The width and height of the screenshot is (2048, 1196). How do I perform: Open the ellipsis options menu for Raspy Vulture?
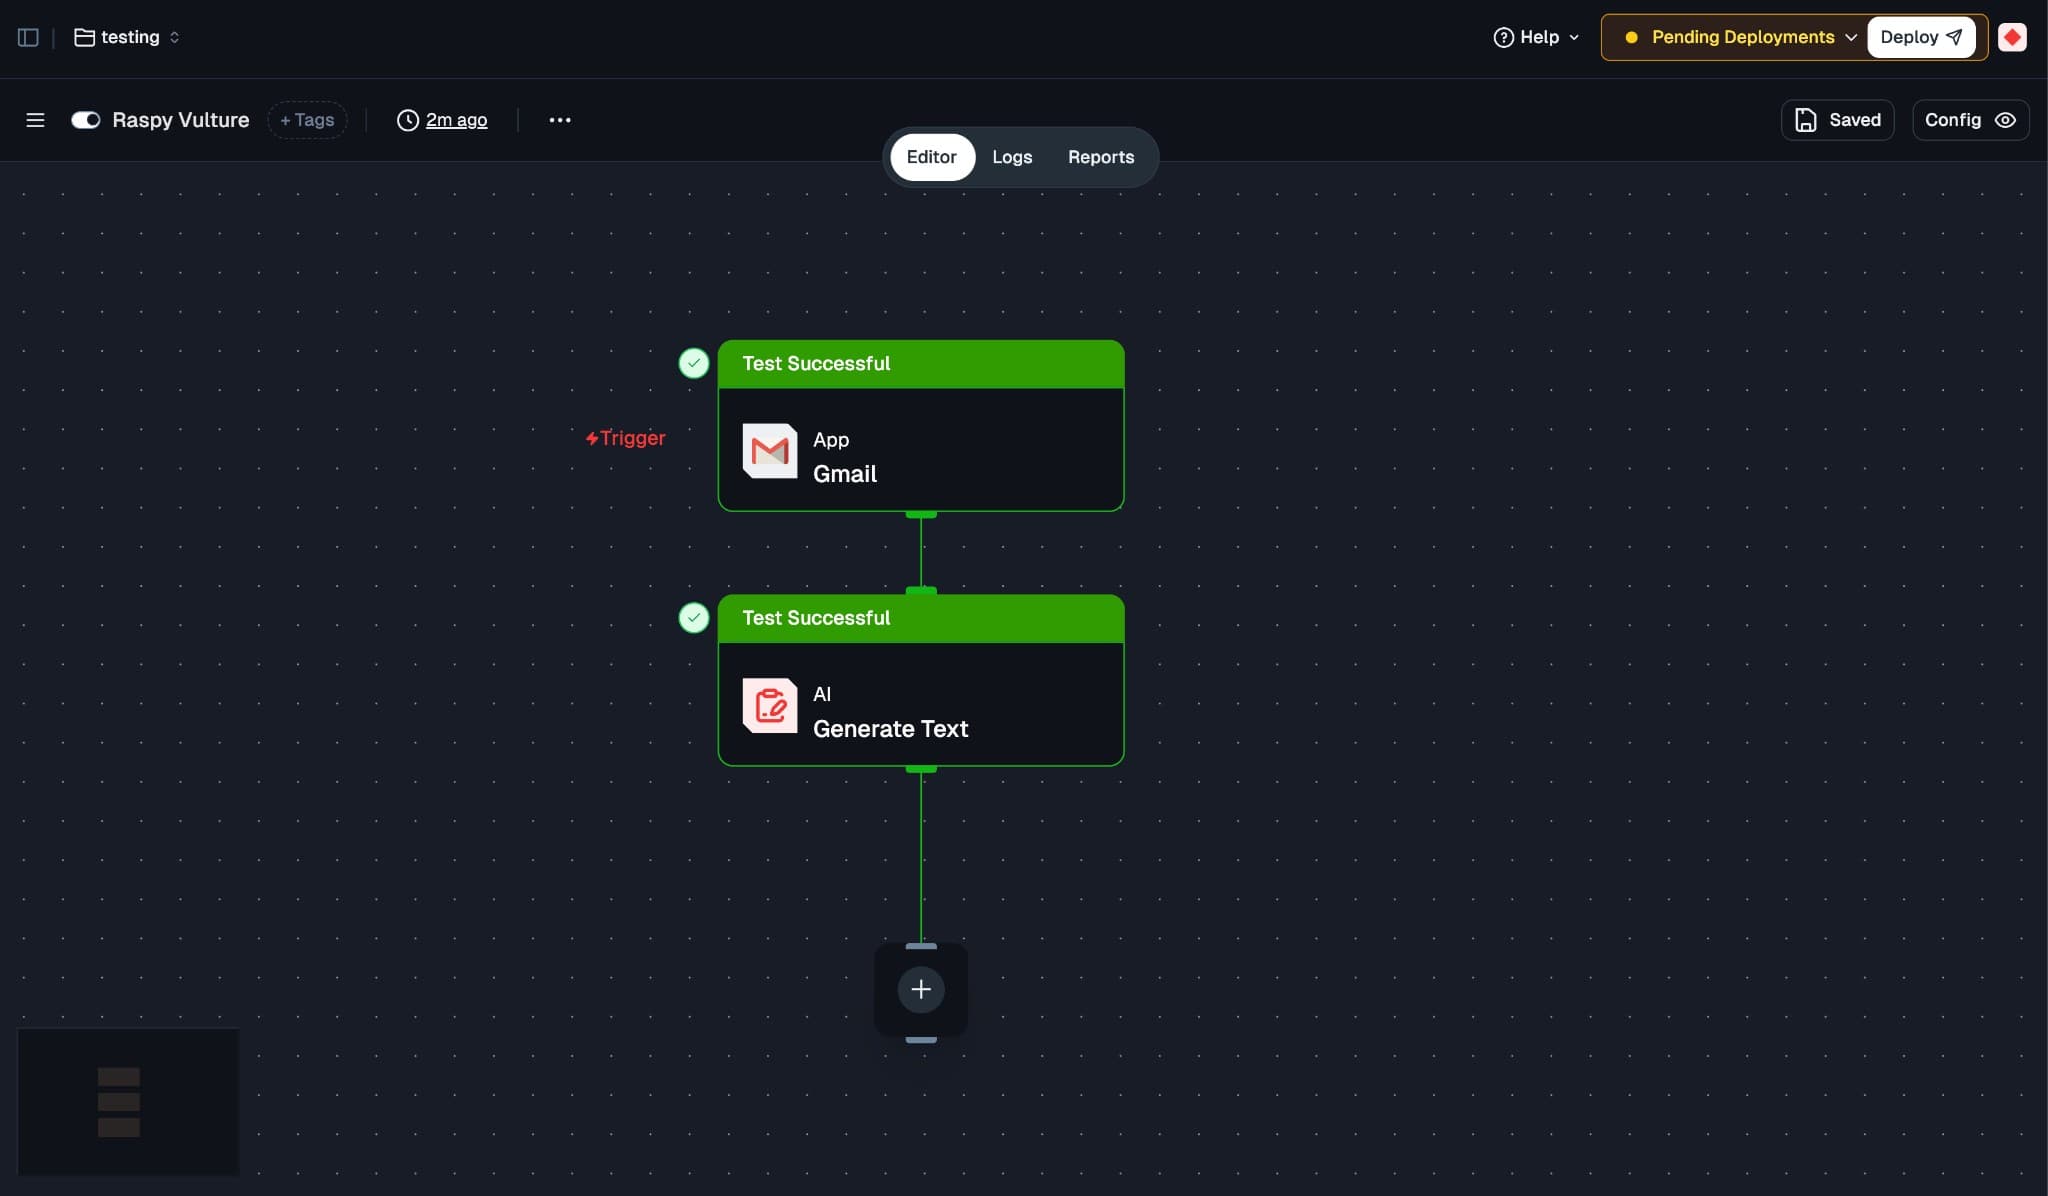pos(560,120)
